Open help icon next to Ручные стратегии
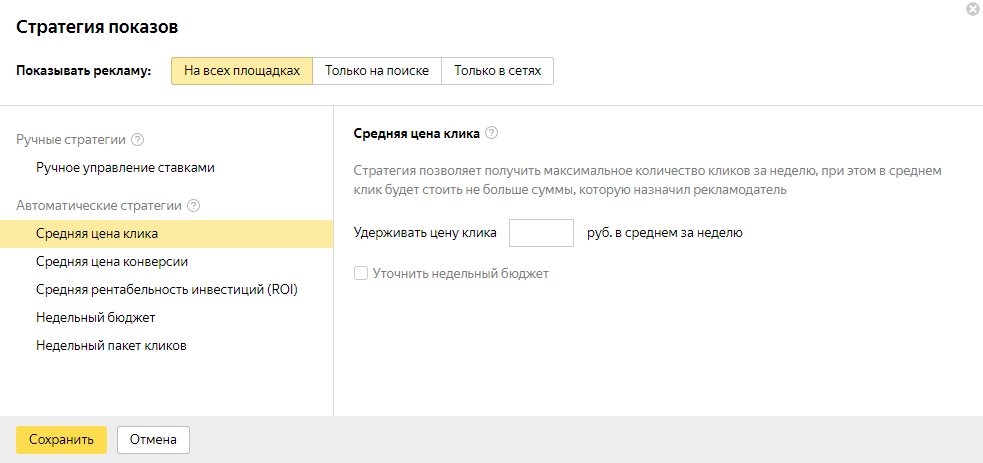The image size is (983, 463). click(x=137, y=140)
